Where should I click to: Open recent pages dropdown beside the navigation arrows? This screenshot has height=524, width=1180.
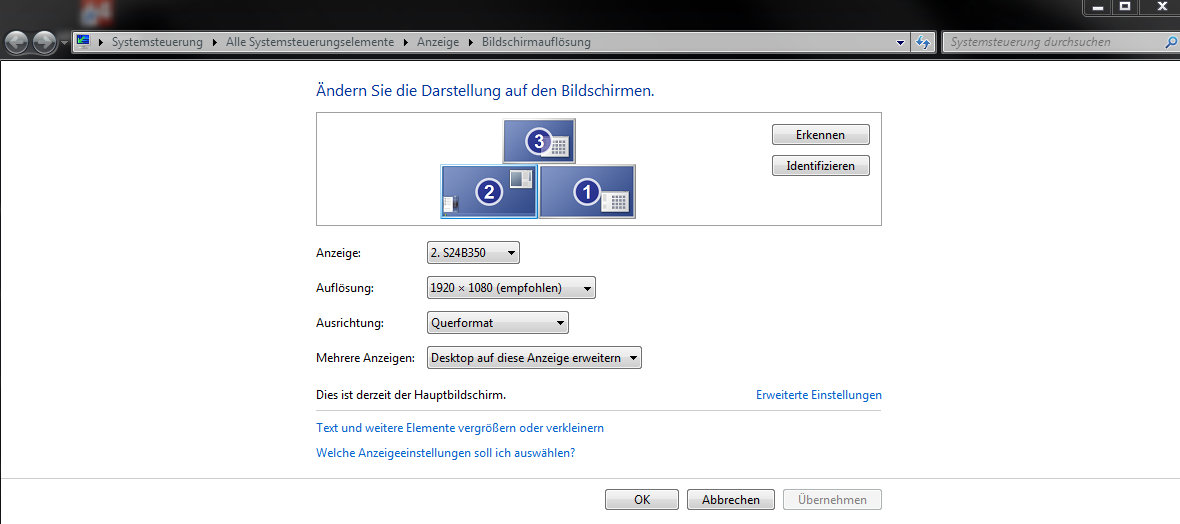pos(64,43)
